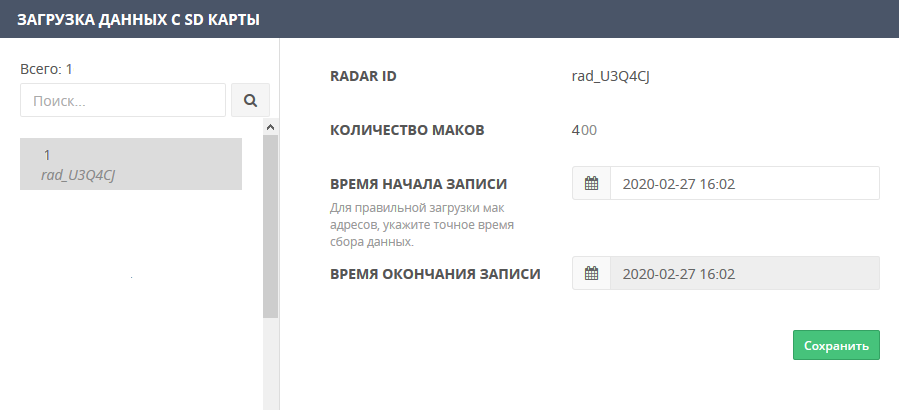Click the Время начала записи label
This screenshot has width=899, height=410.
418,184
